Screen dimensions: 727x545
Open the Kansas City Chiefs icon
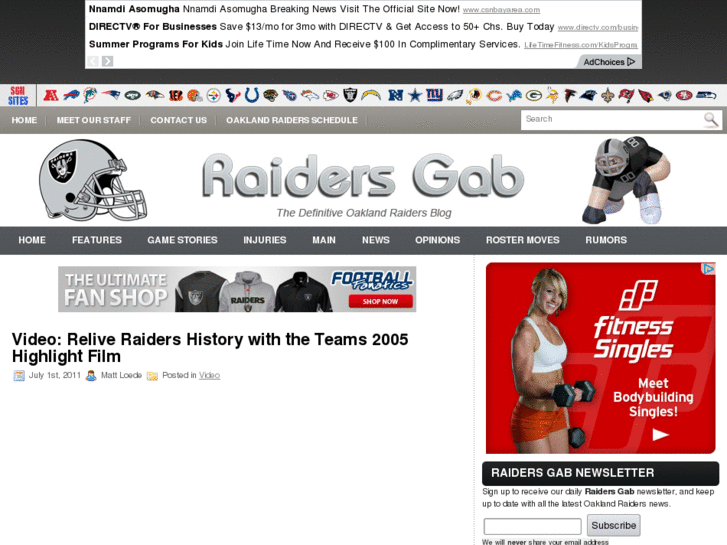pos(331,96)
